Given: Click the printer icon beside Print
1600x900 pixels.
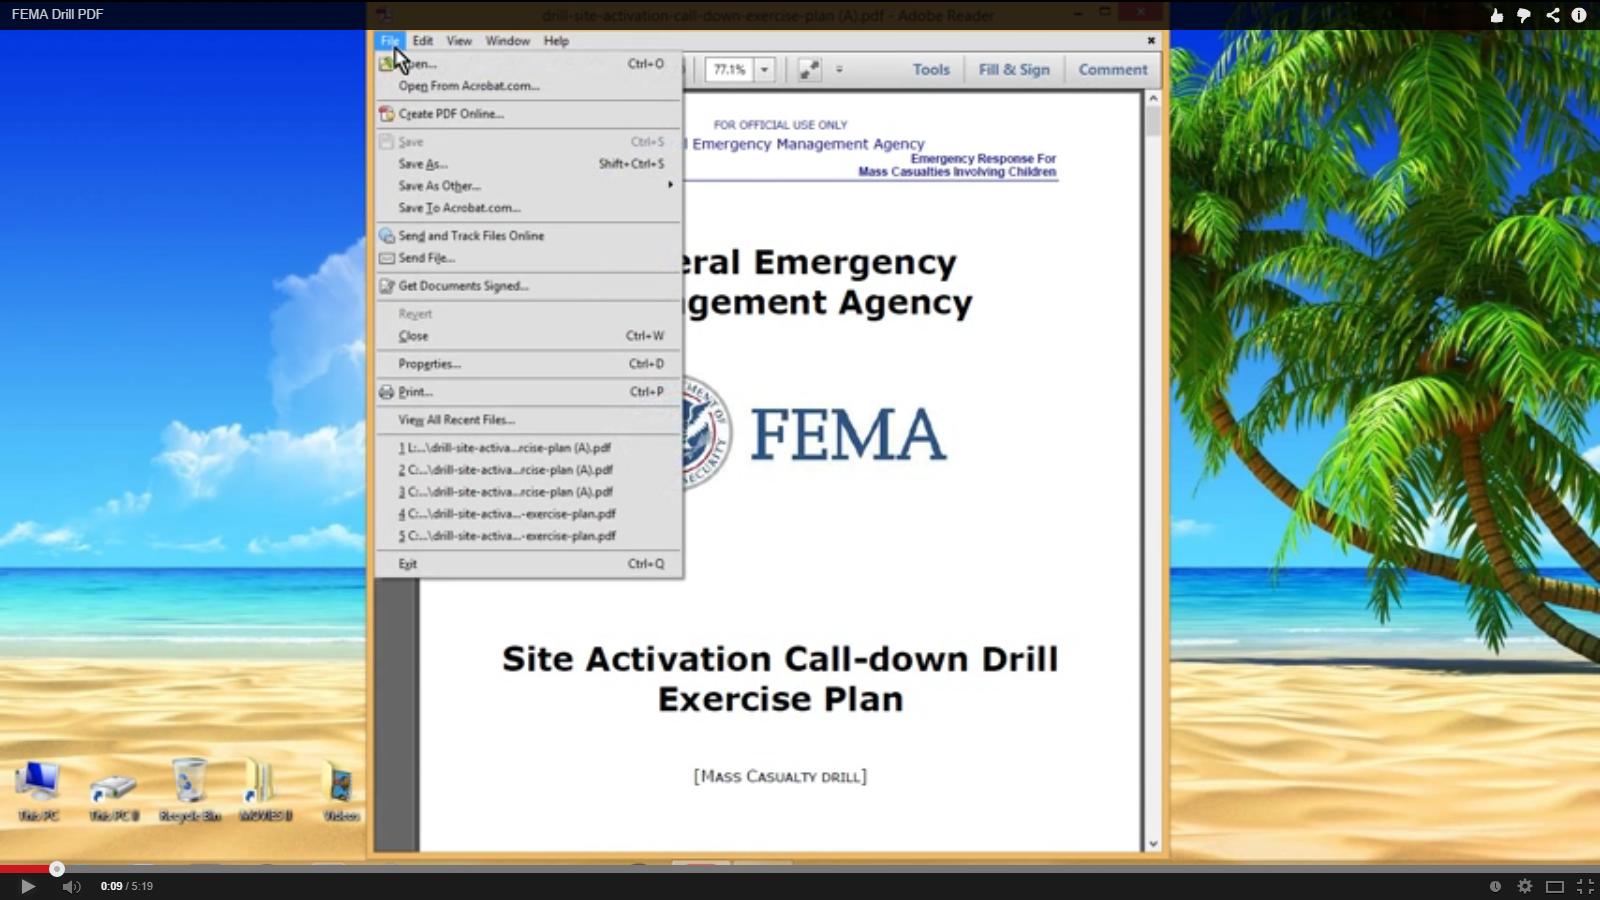Looking at the screenshot, I should click(x=387, y=392).
